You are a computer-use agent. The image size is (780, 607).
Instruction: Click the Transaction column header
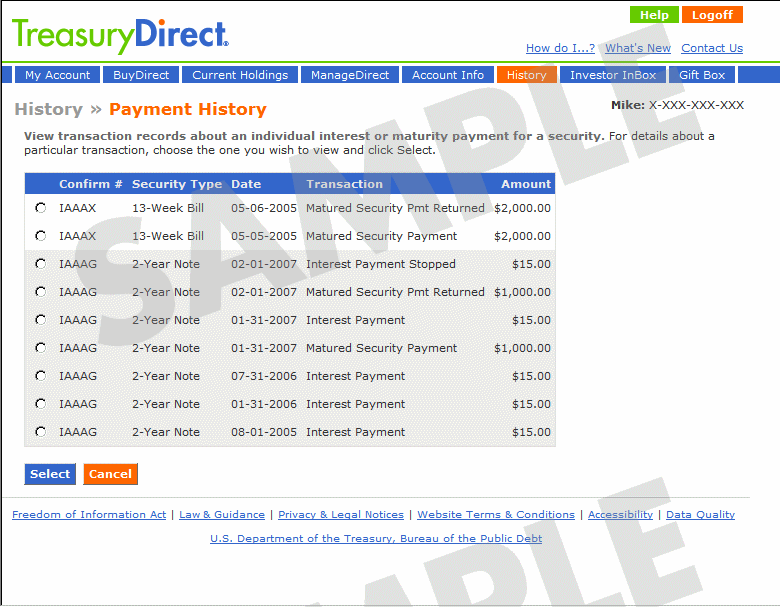coord(344,184)
